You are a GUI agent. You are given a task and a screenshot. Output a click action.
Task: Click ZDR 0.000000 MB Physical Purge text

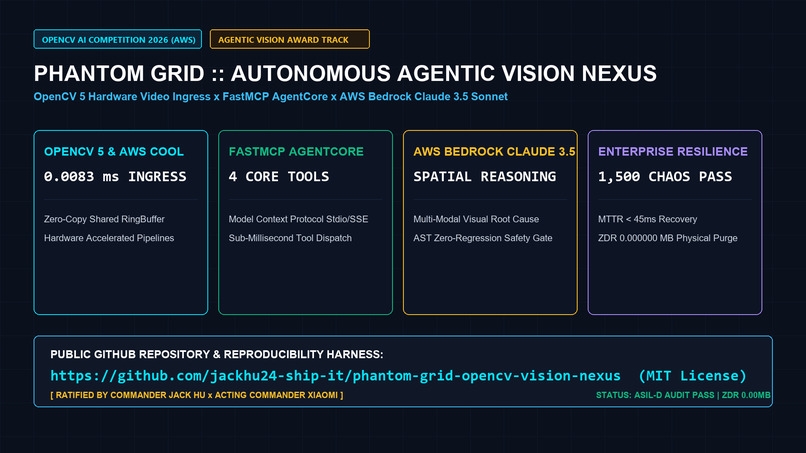pos(668,238)
